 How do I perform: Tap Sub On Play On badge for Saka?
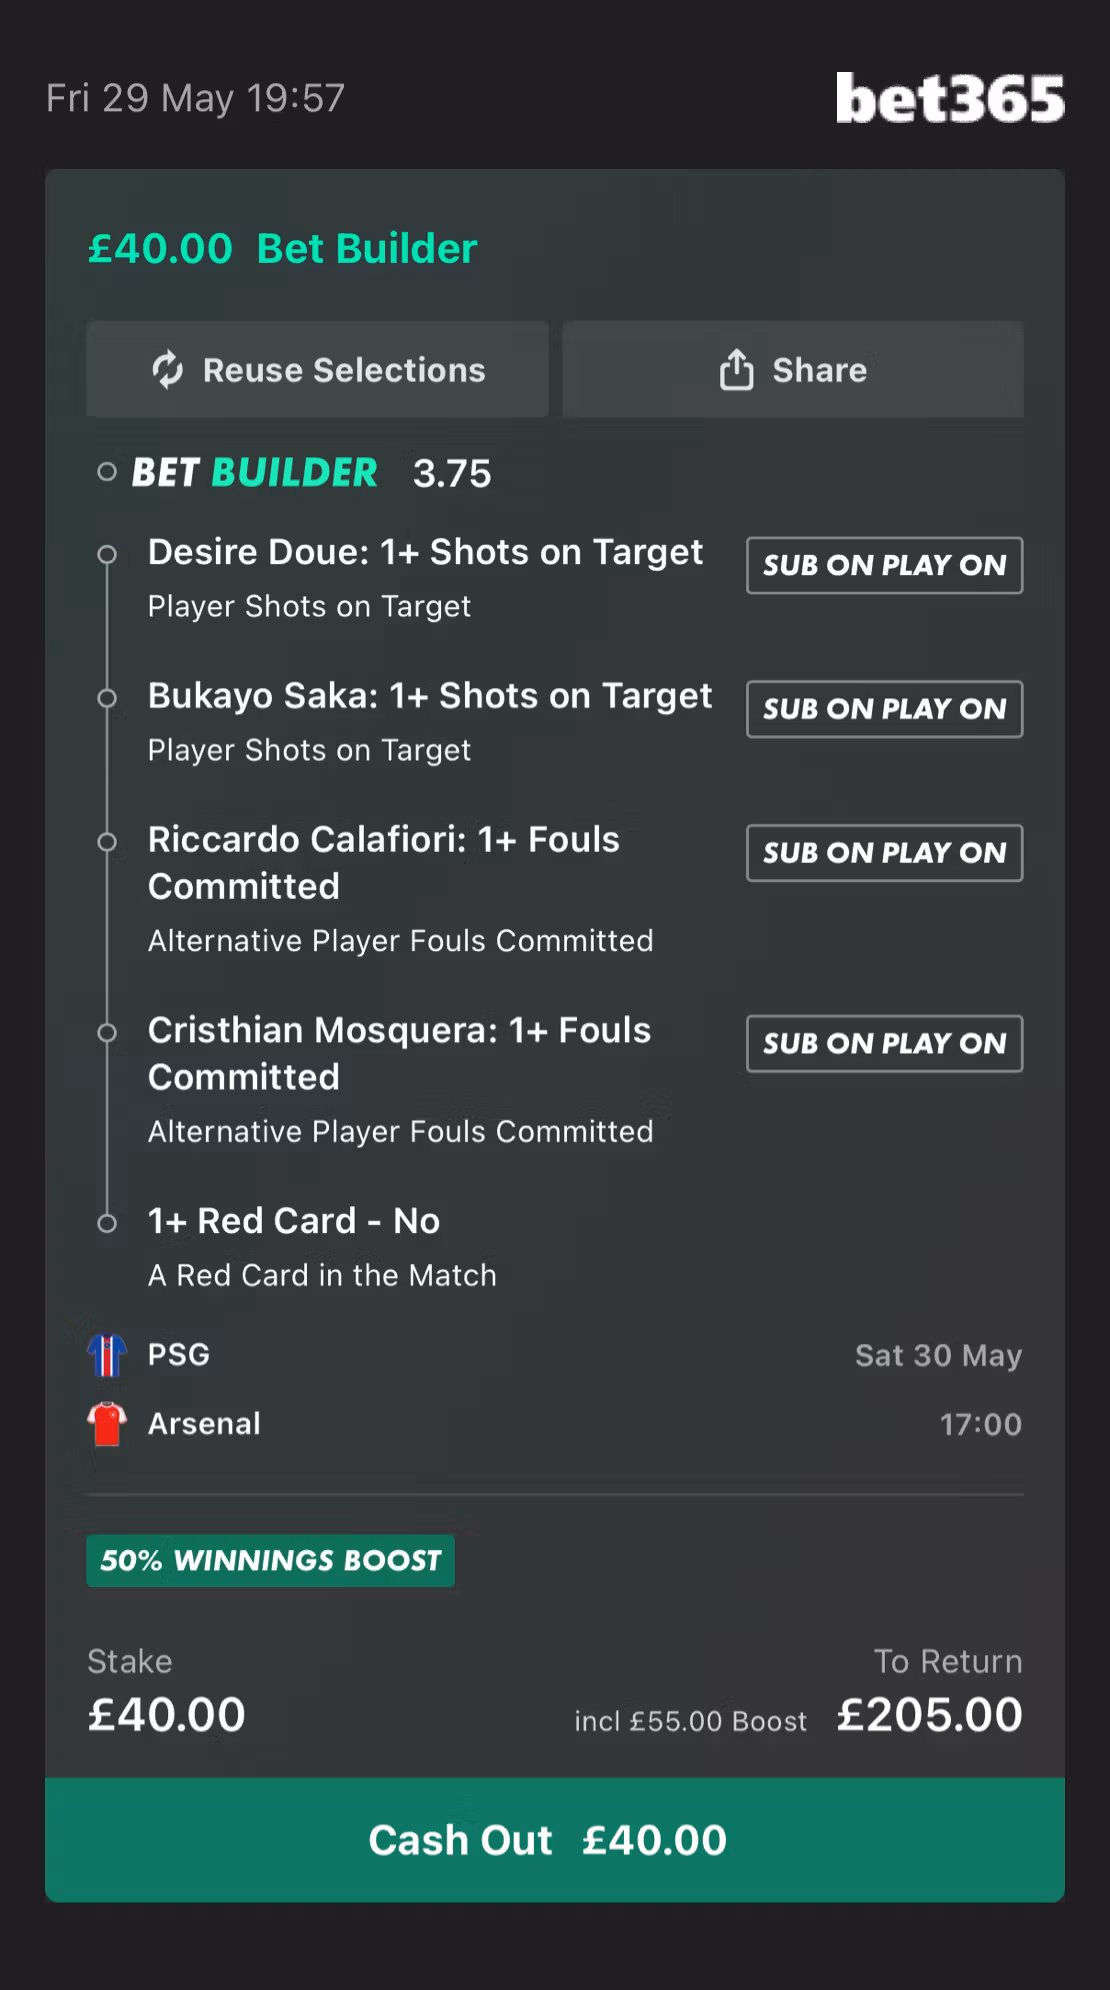[884, 709]
